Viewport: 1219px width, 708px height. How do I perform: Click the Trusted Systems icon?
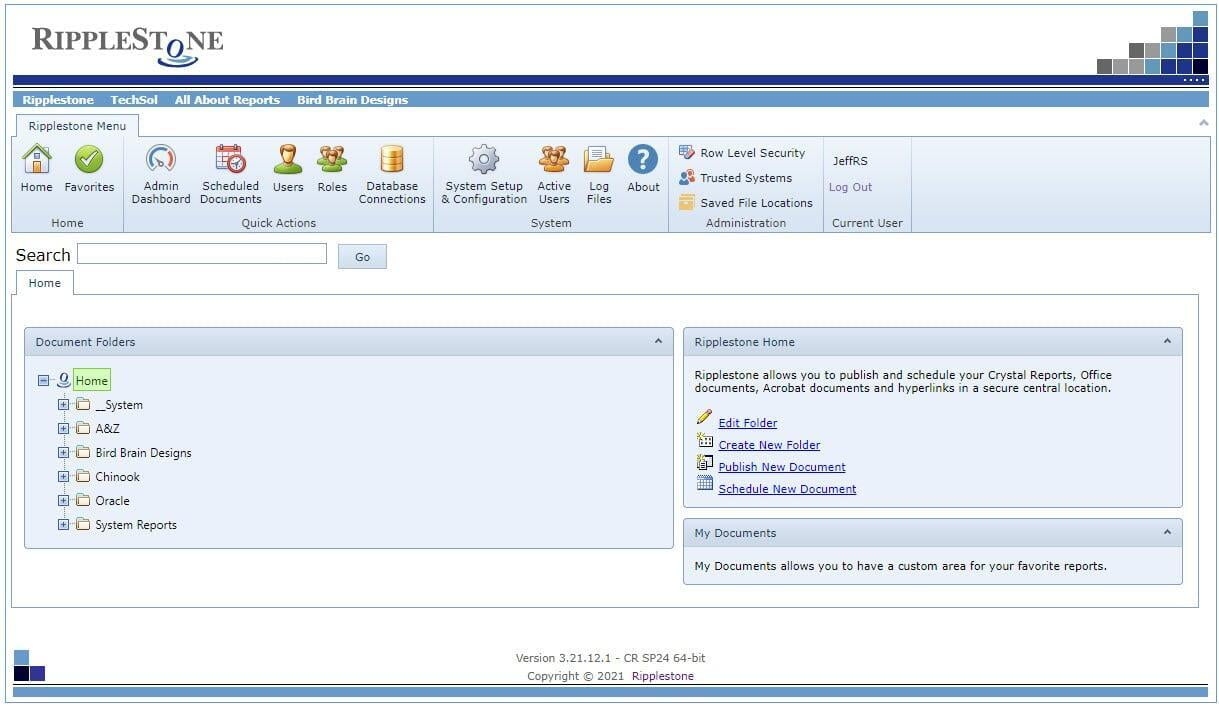(687, 177)
